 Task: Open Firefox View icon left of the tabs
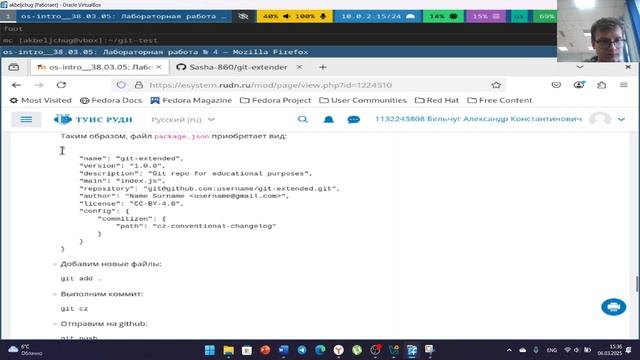pos(13,67)
